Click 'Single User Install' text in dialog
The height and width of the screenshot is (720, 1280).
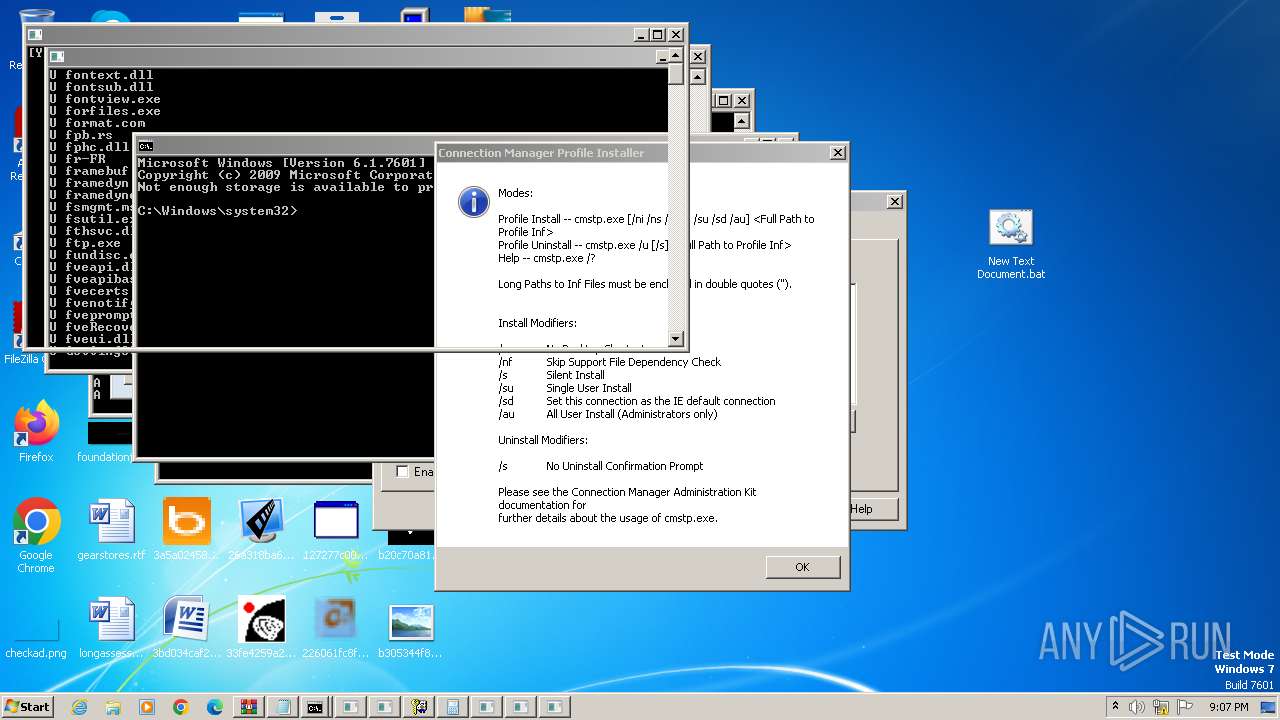click(589, 388)
